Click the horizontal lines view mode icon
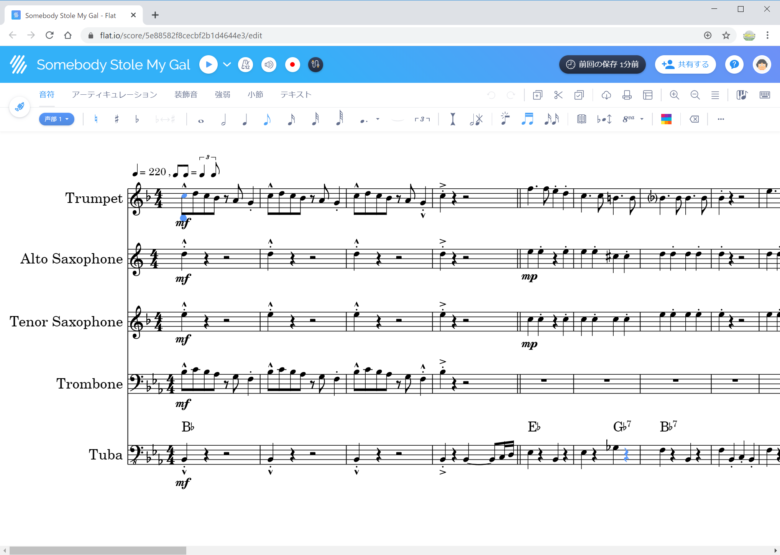 pyautogui.click(x=715, y=95)
